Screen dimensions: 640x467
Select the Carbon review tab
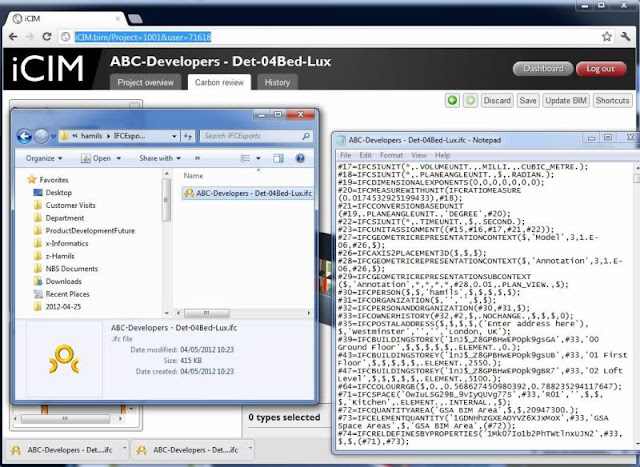tap(219, 82)
